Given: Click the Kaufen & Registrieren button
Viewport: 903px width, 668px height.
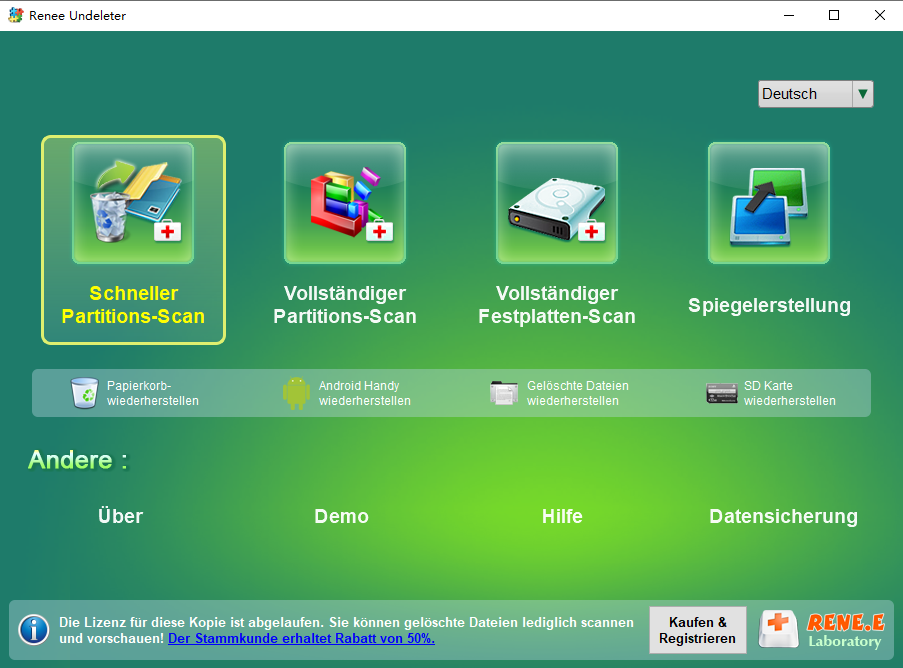Looking at the screenshot, I should point(697,630).
